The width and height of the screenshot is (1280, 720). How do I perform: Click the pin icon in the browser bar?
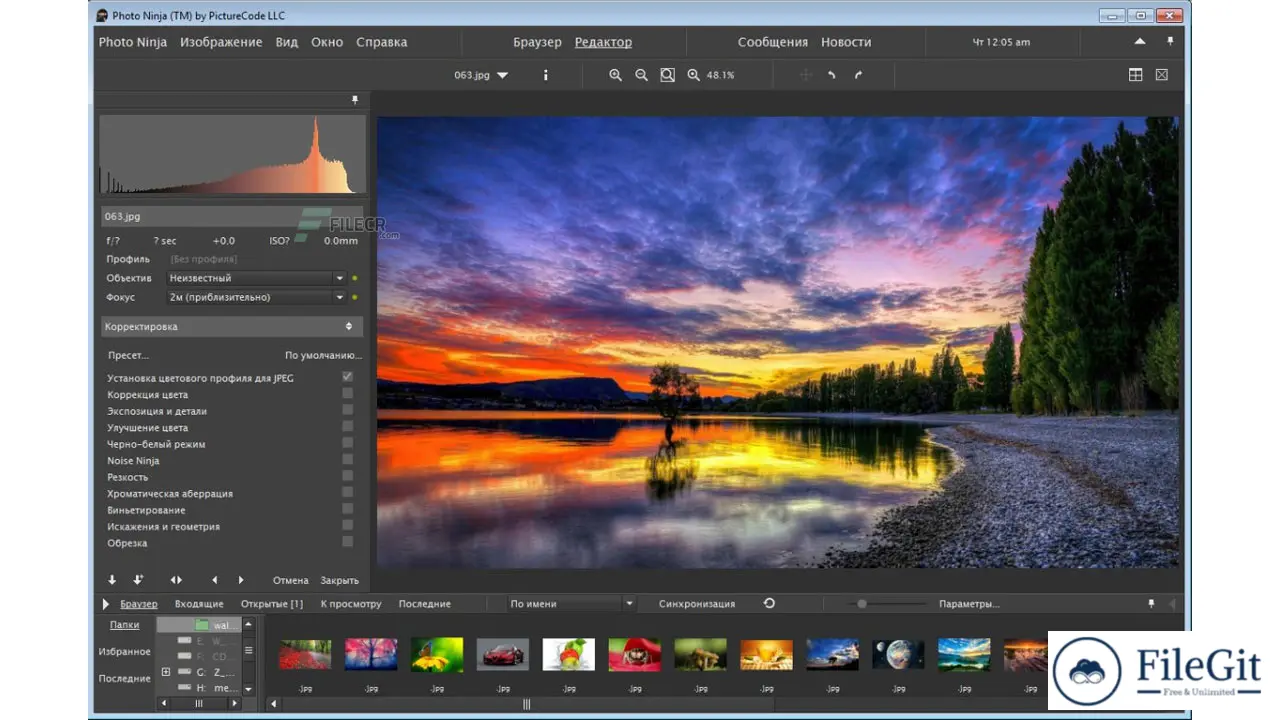click(x=1151, y=604)
